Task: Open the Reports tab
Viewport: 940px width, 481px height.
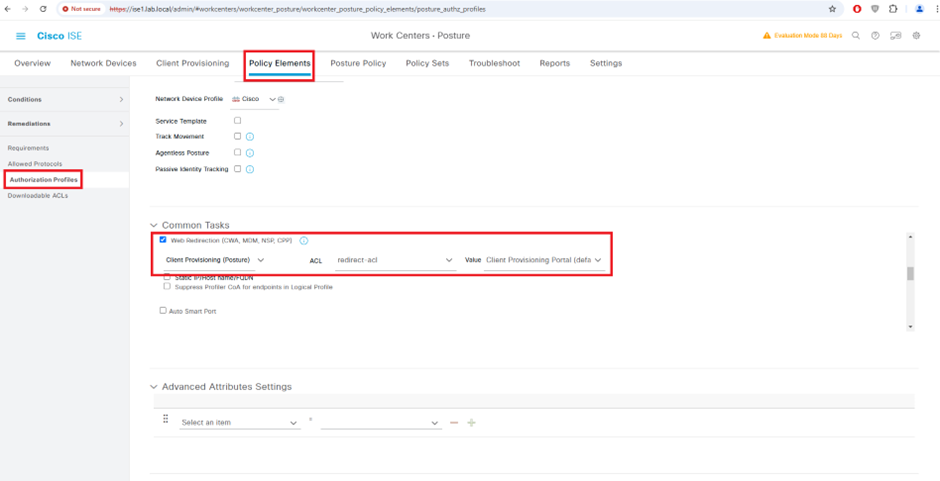Action: [555, 63]
